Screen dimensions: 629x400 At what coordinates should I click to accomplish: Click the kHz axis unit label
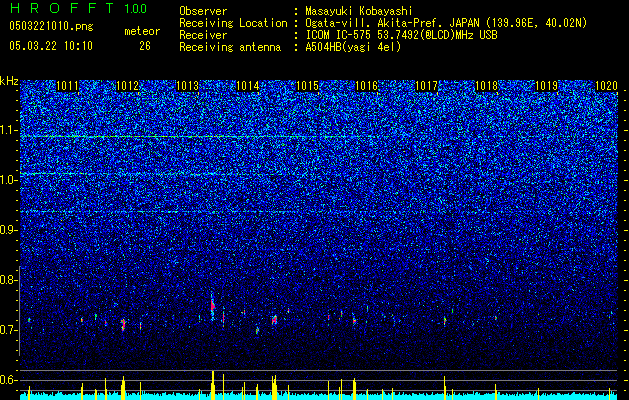(x=9, y=81)
